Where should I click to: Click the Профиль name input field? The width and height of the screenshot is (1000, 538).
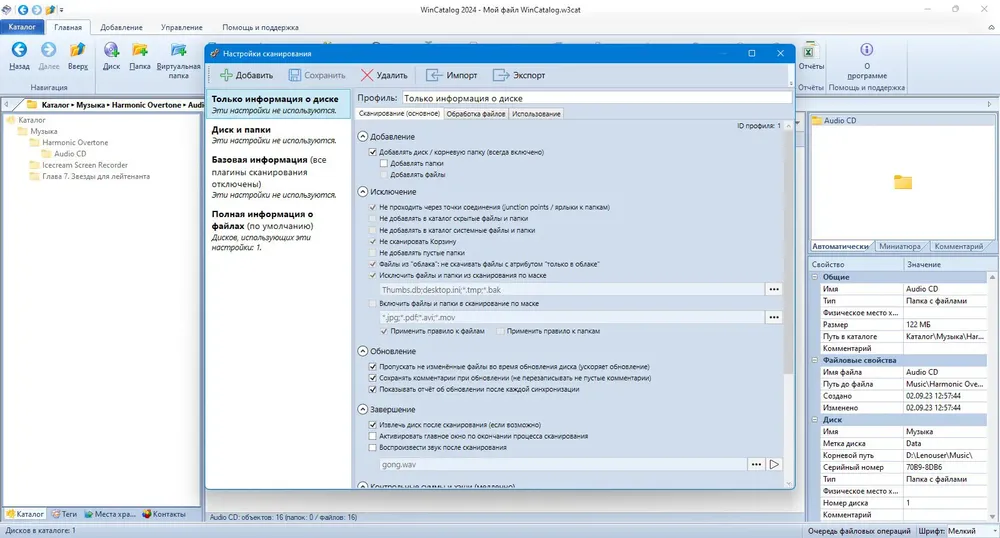[597, 98]
